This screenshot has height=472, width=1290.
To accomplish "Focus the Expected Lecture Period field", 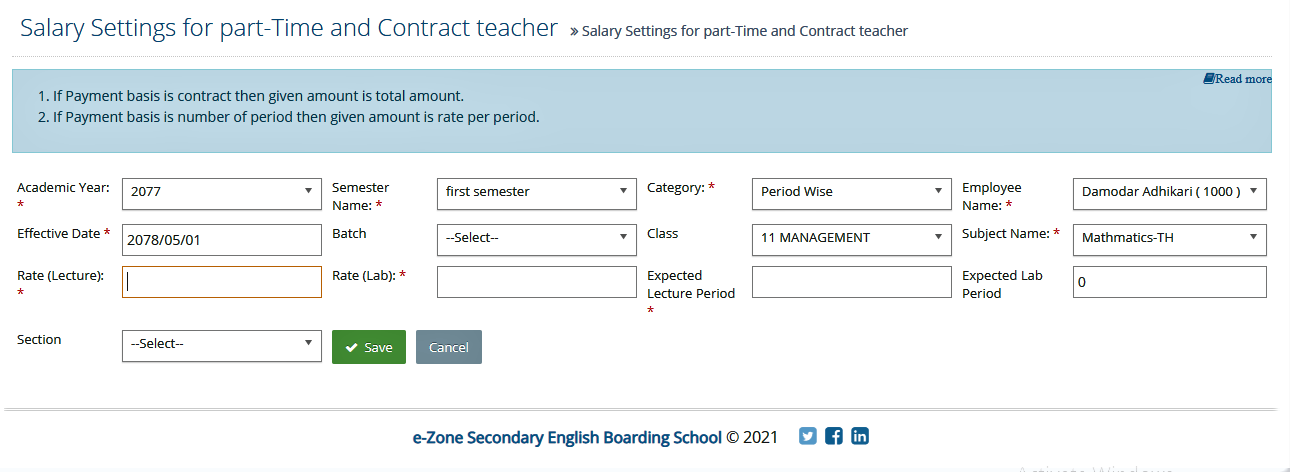I will 852,282.
